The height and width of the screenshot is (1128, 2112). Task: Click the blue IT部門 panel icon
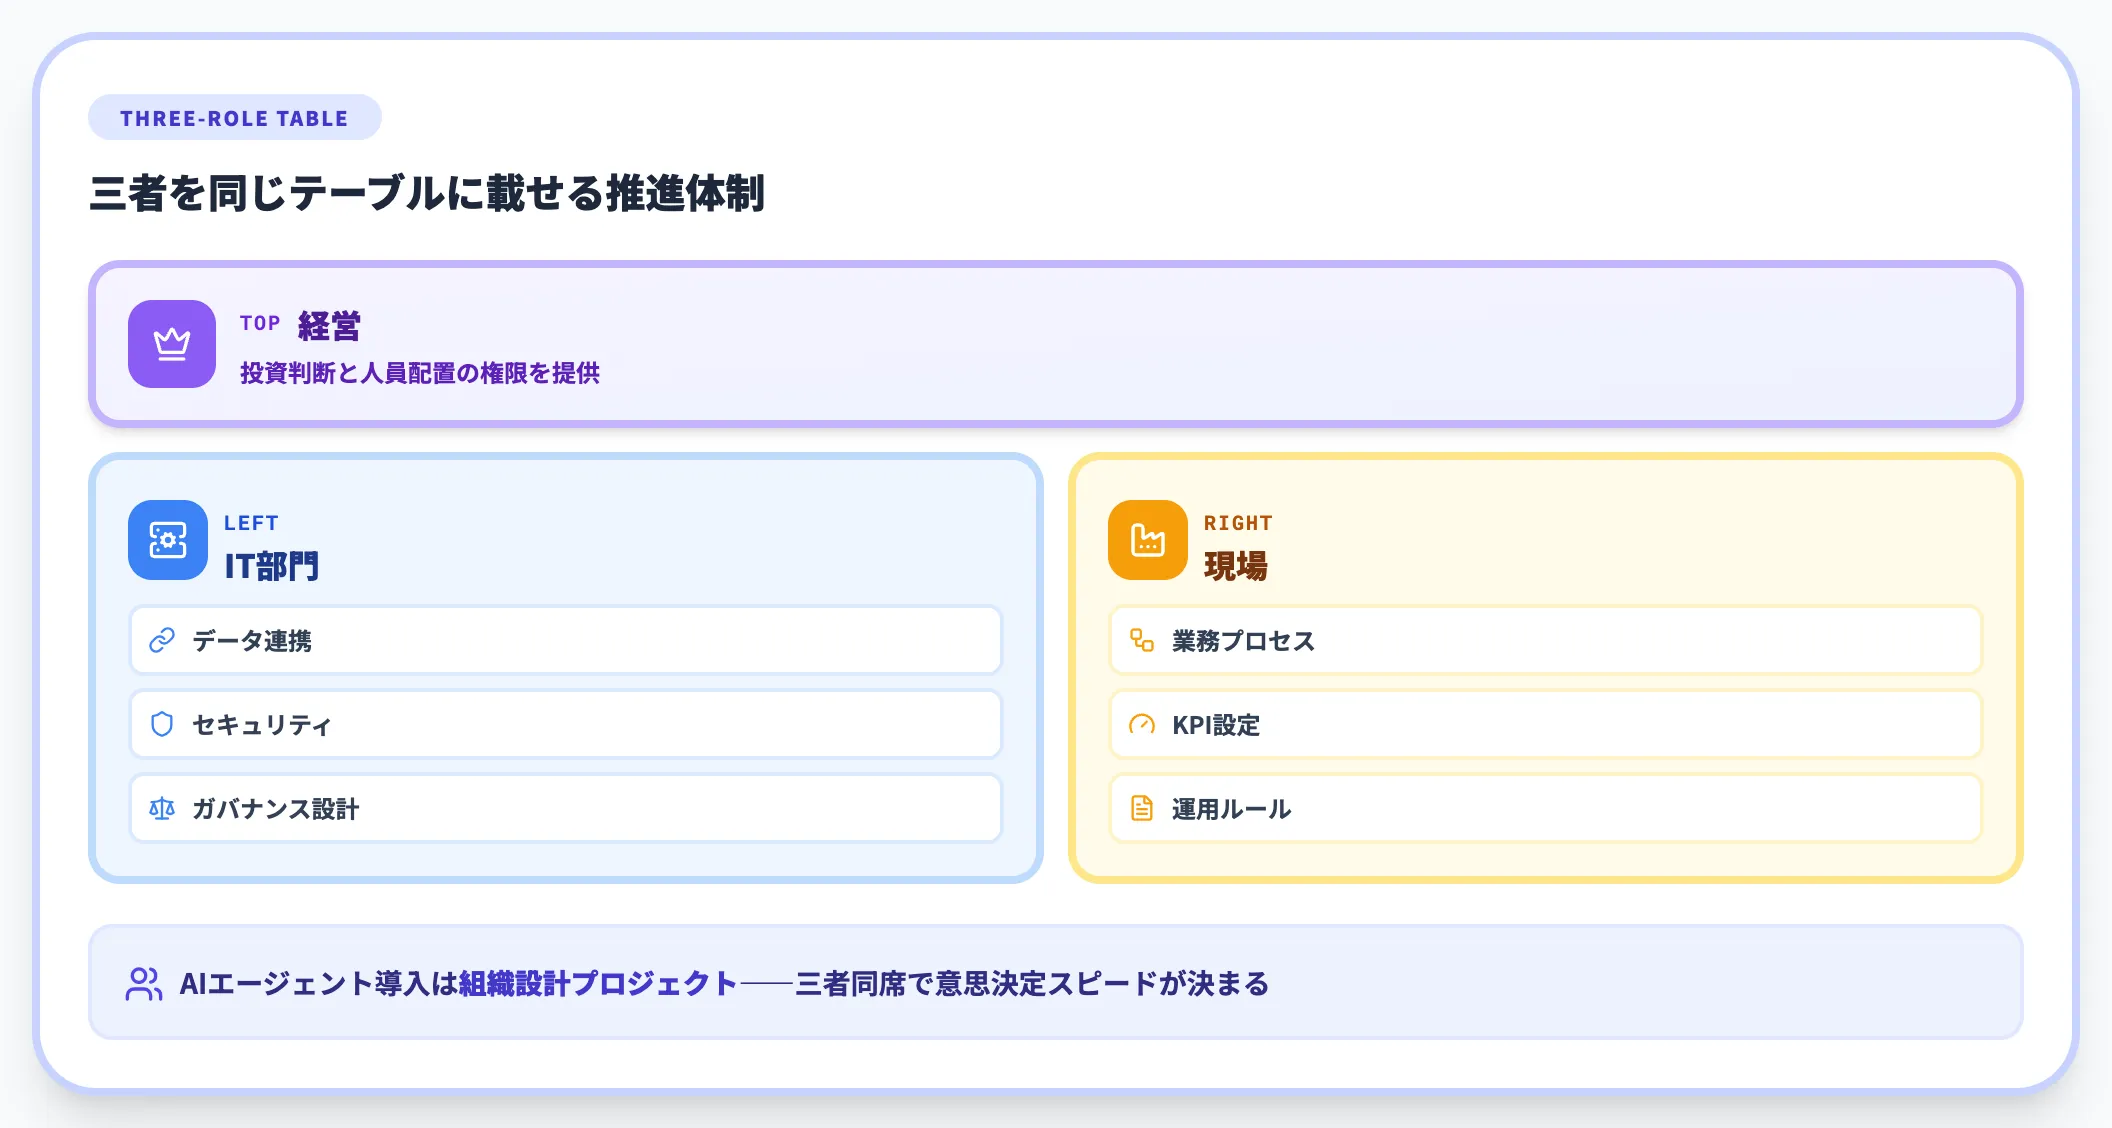point(167,540)
